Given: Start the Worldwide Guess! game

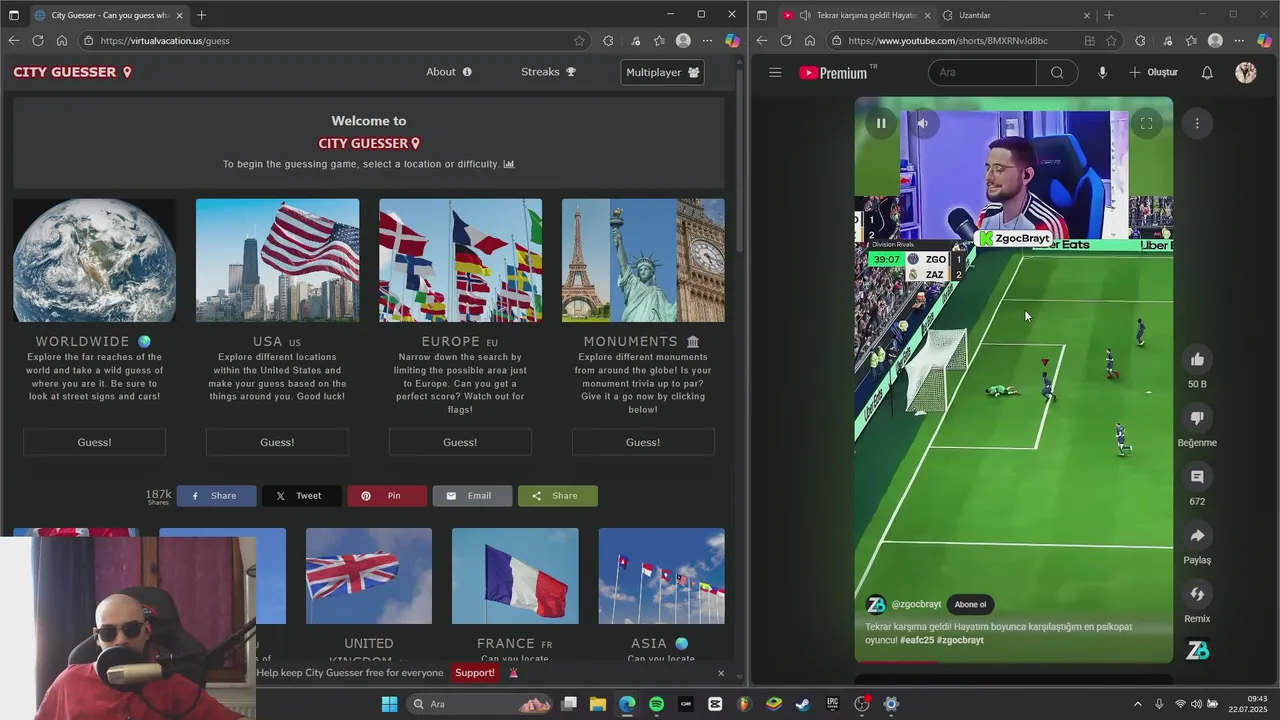Looking at the screenshot, I should (x=94, y=442).
